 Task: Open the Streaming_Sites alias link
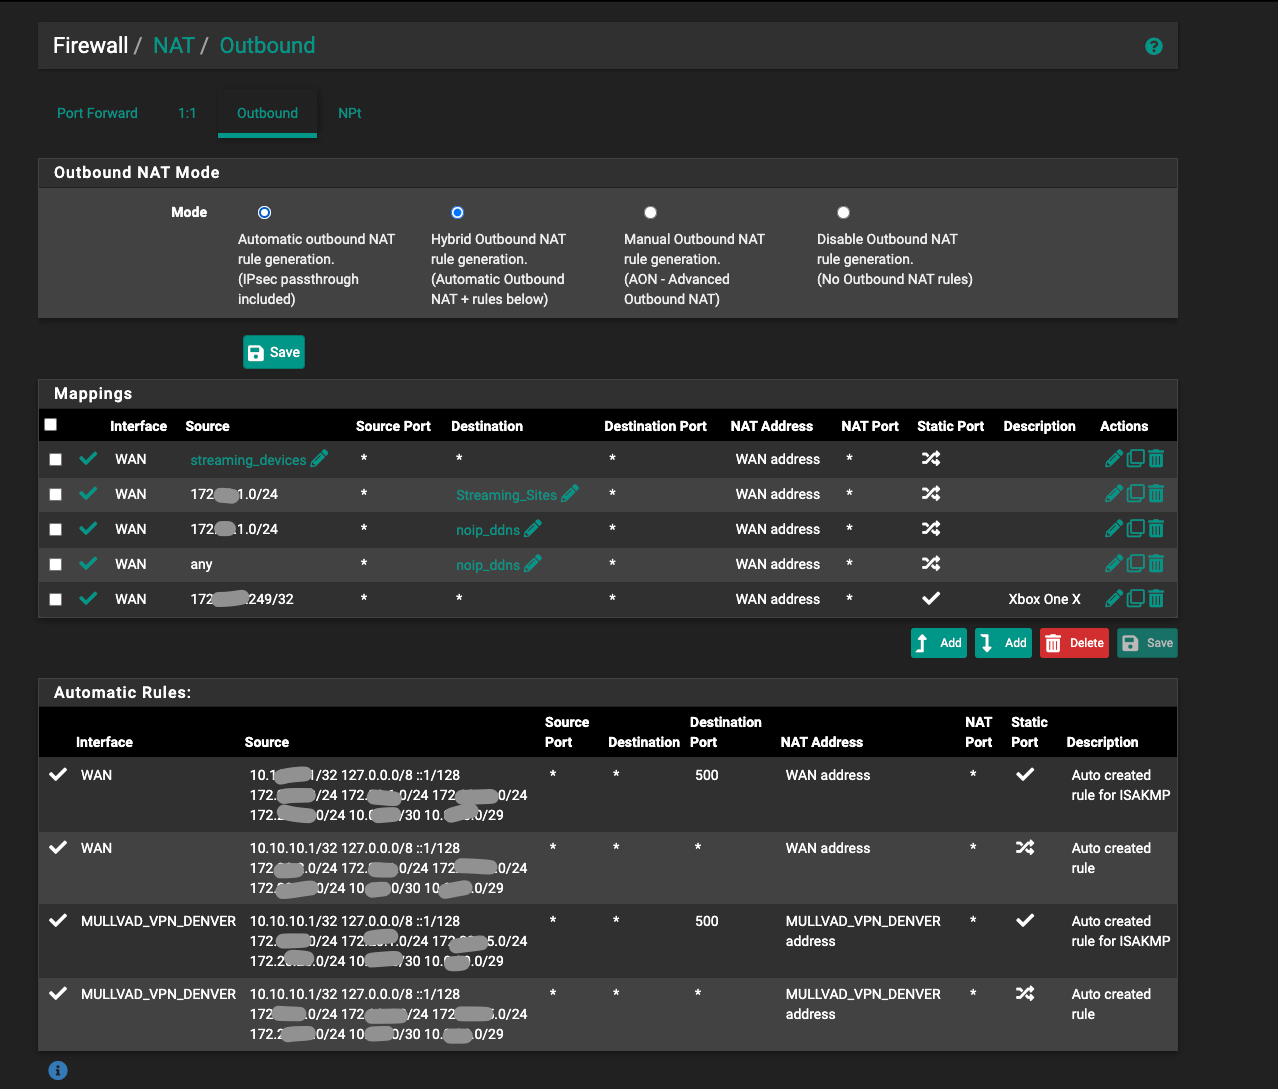pyautogui.click(x=506, y=495)
